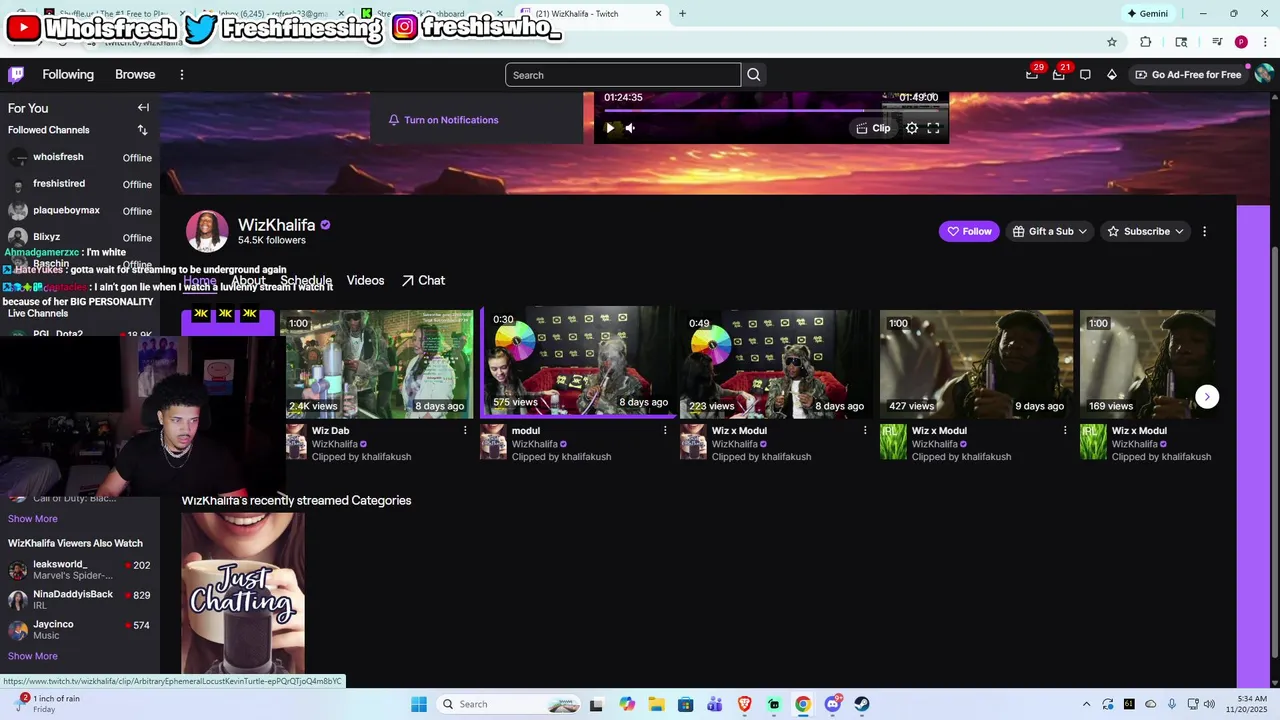1280x720 pixels.
Task: Select freshistired in followed channels
Action: pos(80,184)
